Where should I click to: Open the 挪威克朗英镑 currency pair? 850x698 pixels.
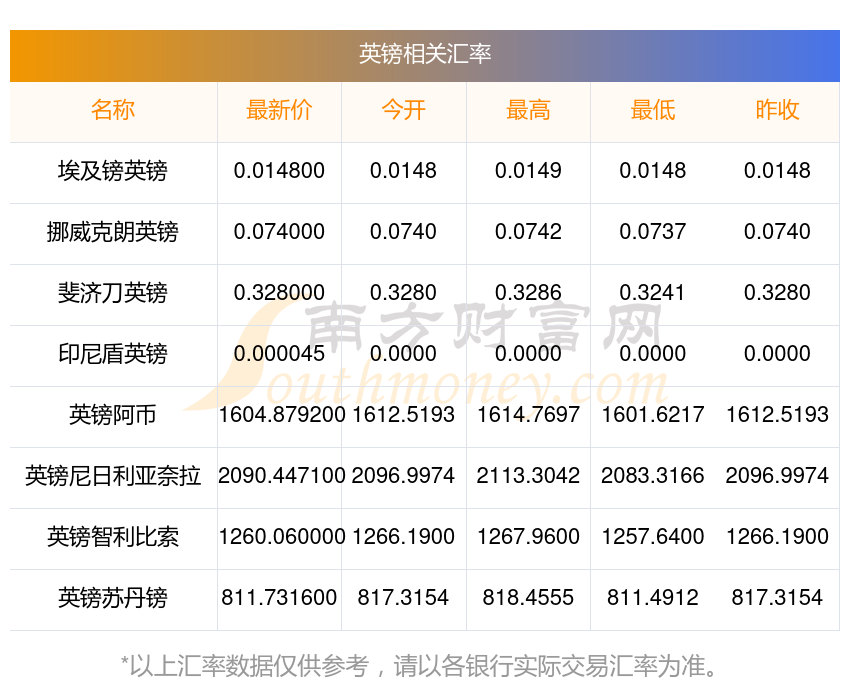[113, 232]
